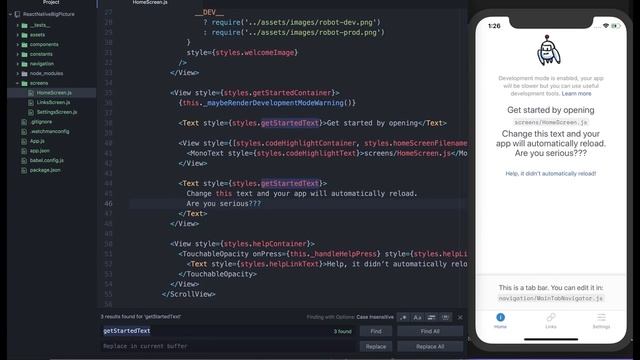Click the 'Case Insensitive' option label
This screenshot has width=640, height=360.
pos(375,317)
